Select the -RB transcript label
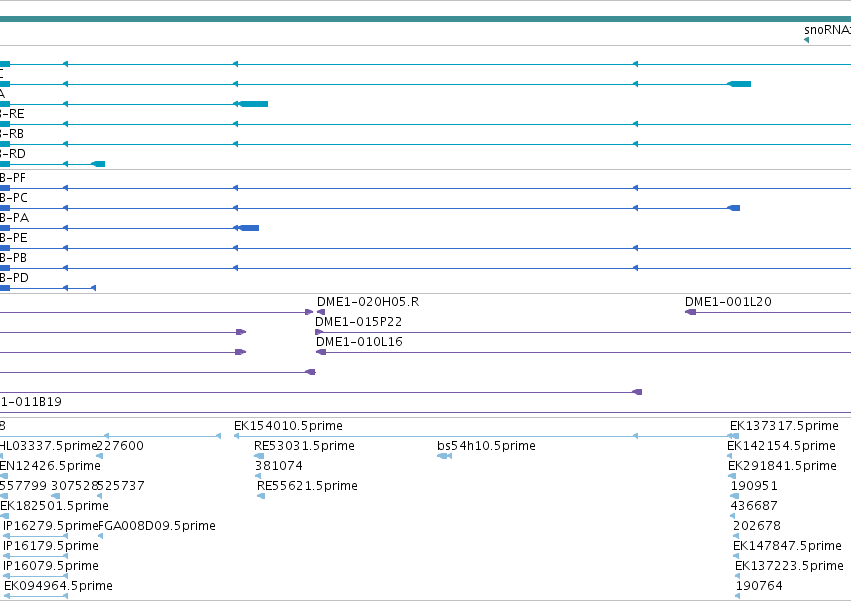 (x=12, y=134)
